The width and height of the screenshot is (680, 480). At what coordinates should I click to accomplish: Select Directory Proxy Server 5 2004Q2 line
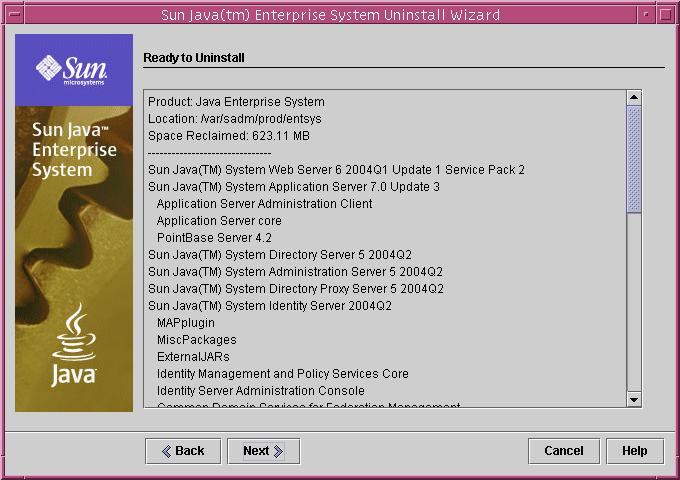[296, 289]
